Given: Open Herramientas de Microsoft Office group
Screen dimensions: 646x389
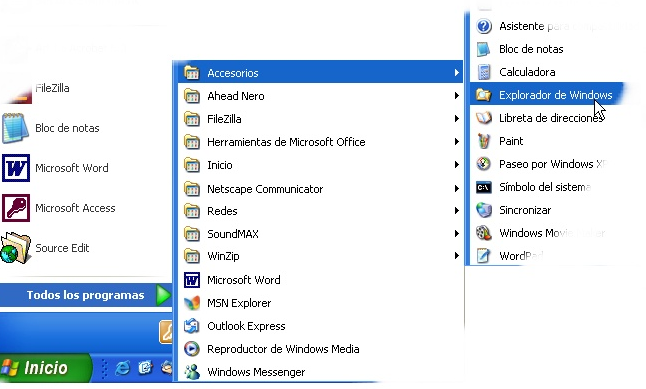Looking at the screenshot, I should click(x=321, y=142).
